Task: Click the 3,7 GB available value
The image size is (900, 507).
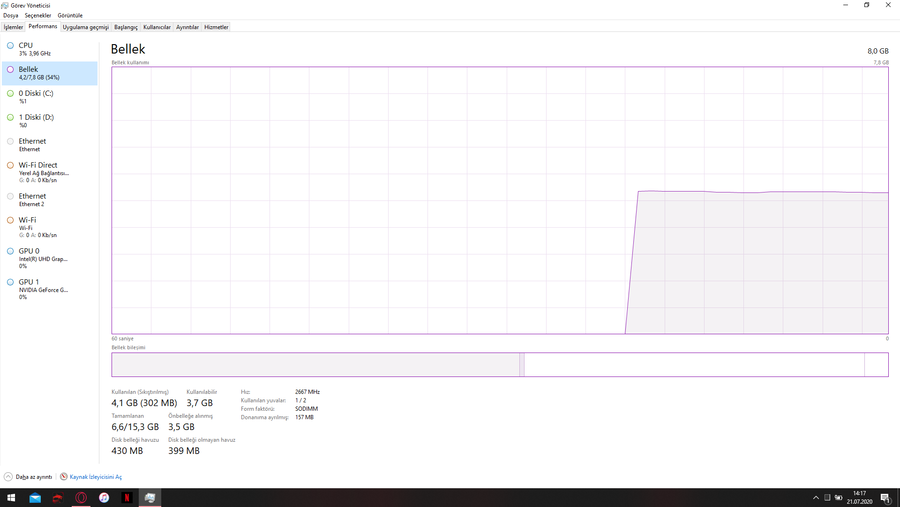Action: pos(200,403)
